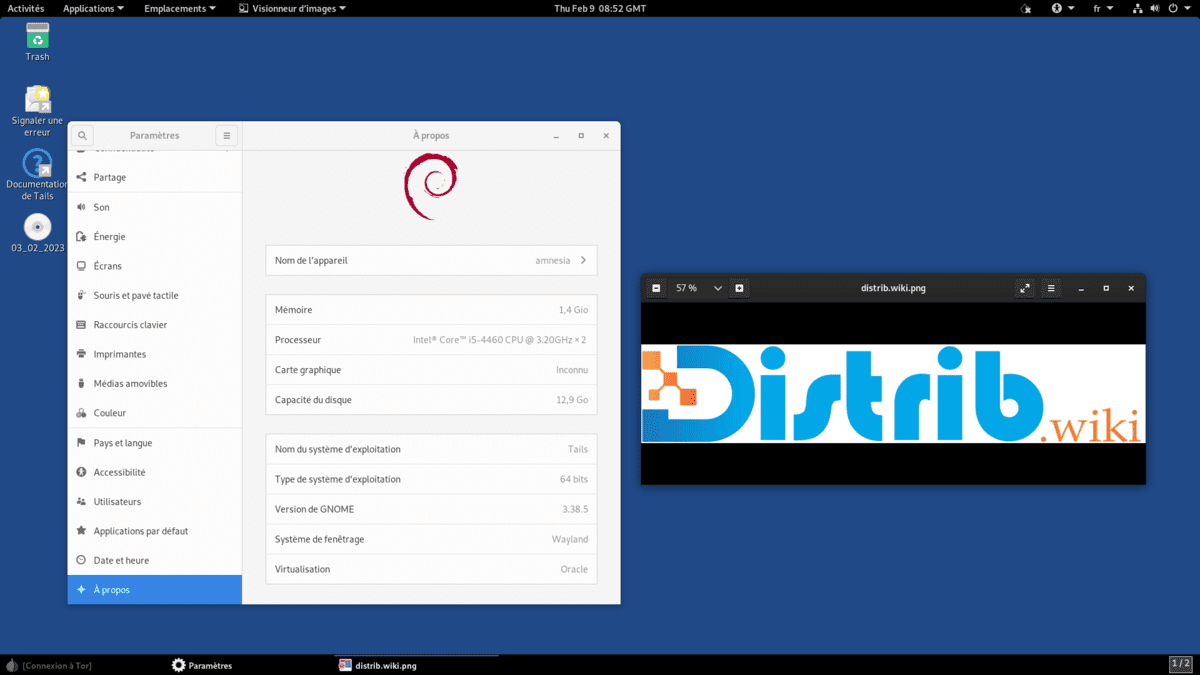Click the search icon in Paramètres
The image size is (1200, 675).
(x=82, y=135)
